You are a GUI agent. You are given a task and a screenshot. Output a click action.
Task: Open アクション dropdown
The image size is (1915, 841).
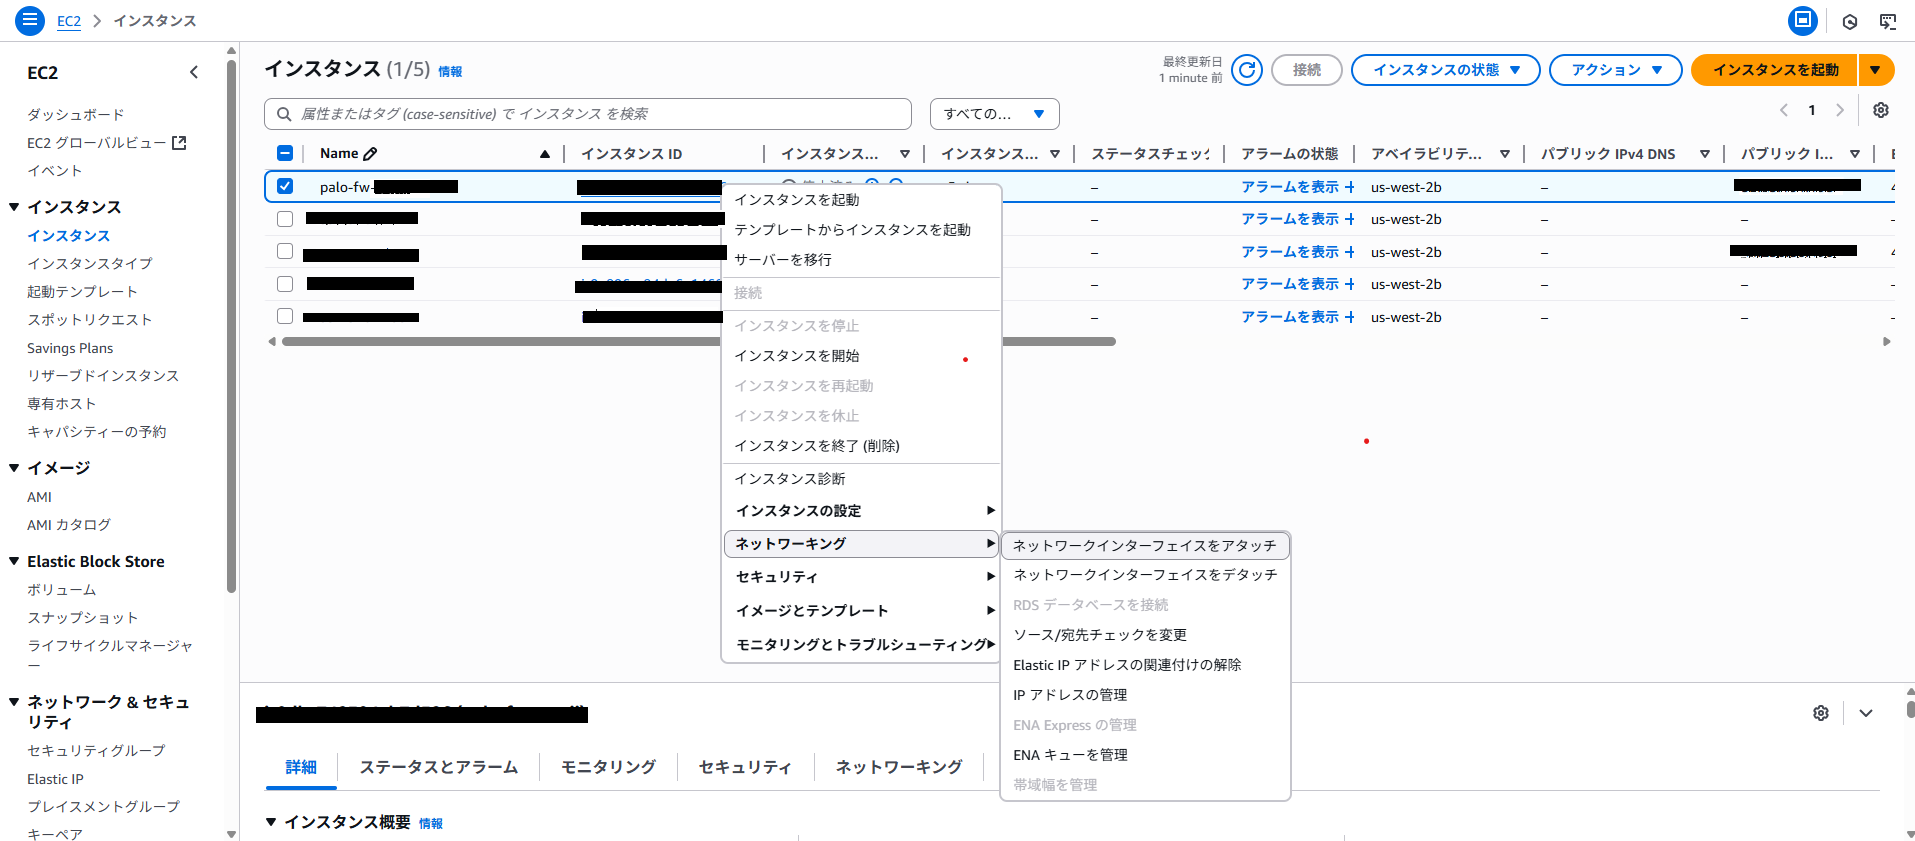pyautogui.click(x=1615, y=70)
